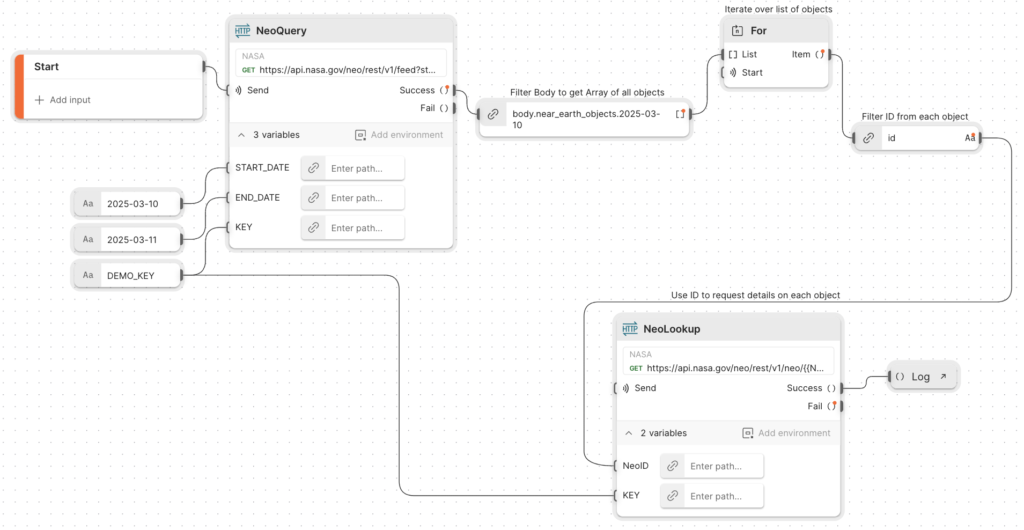
Task: Collapse the NeoQuery 3 variables section
Action: [241, 134]
